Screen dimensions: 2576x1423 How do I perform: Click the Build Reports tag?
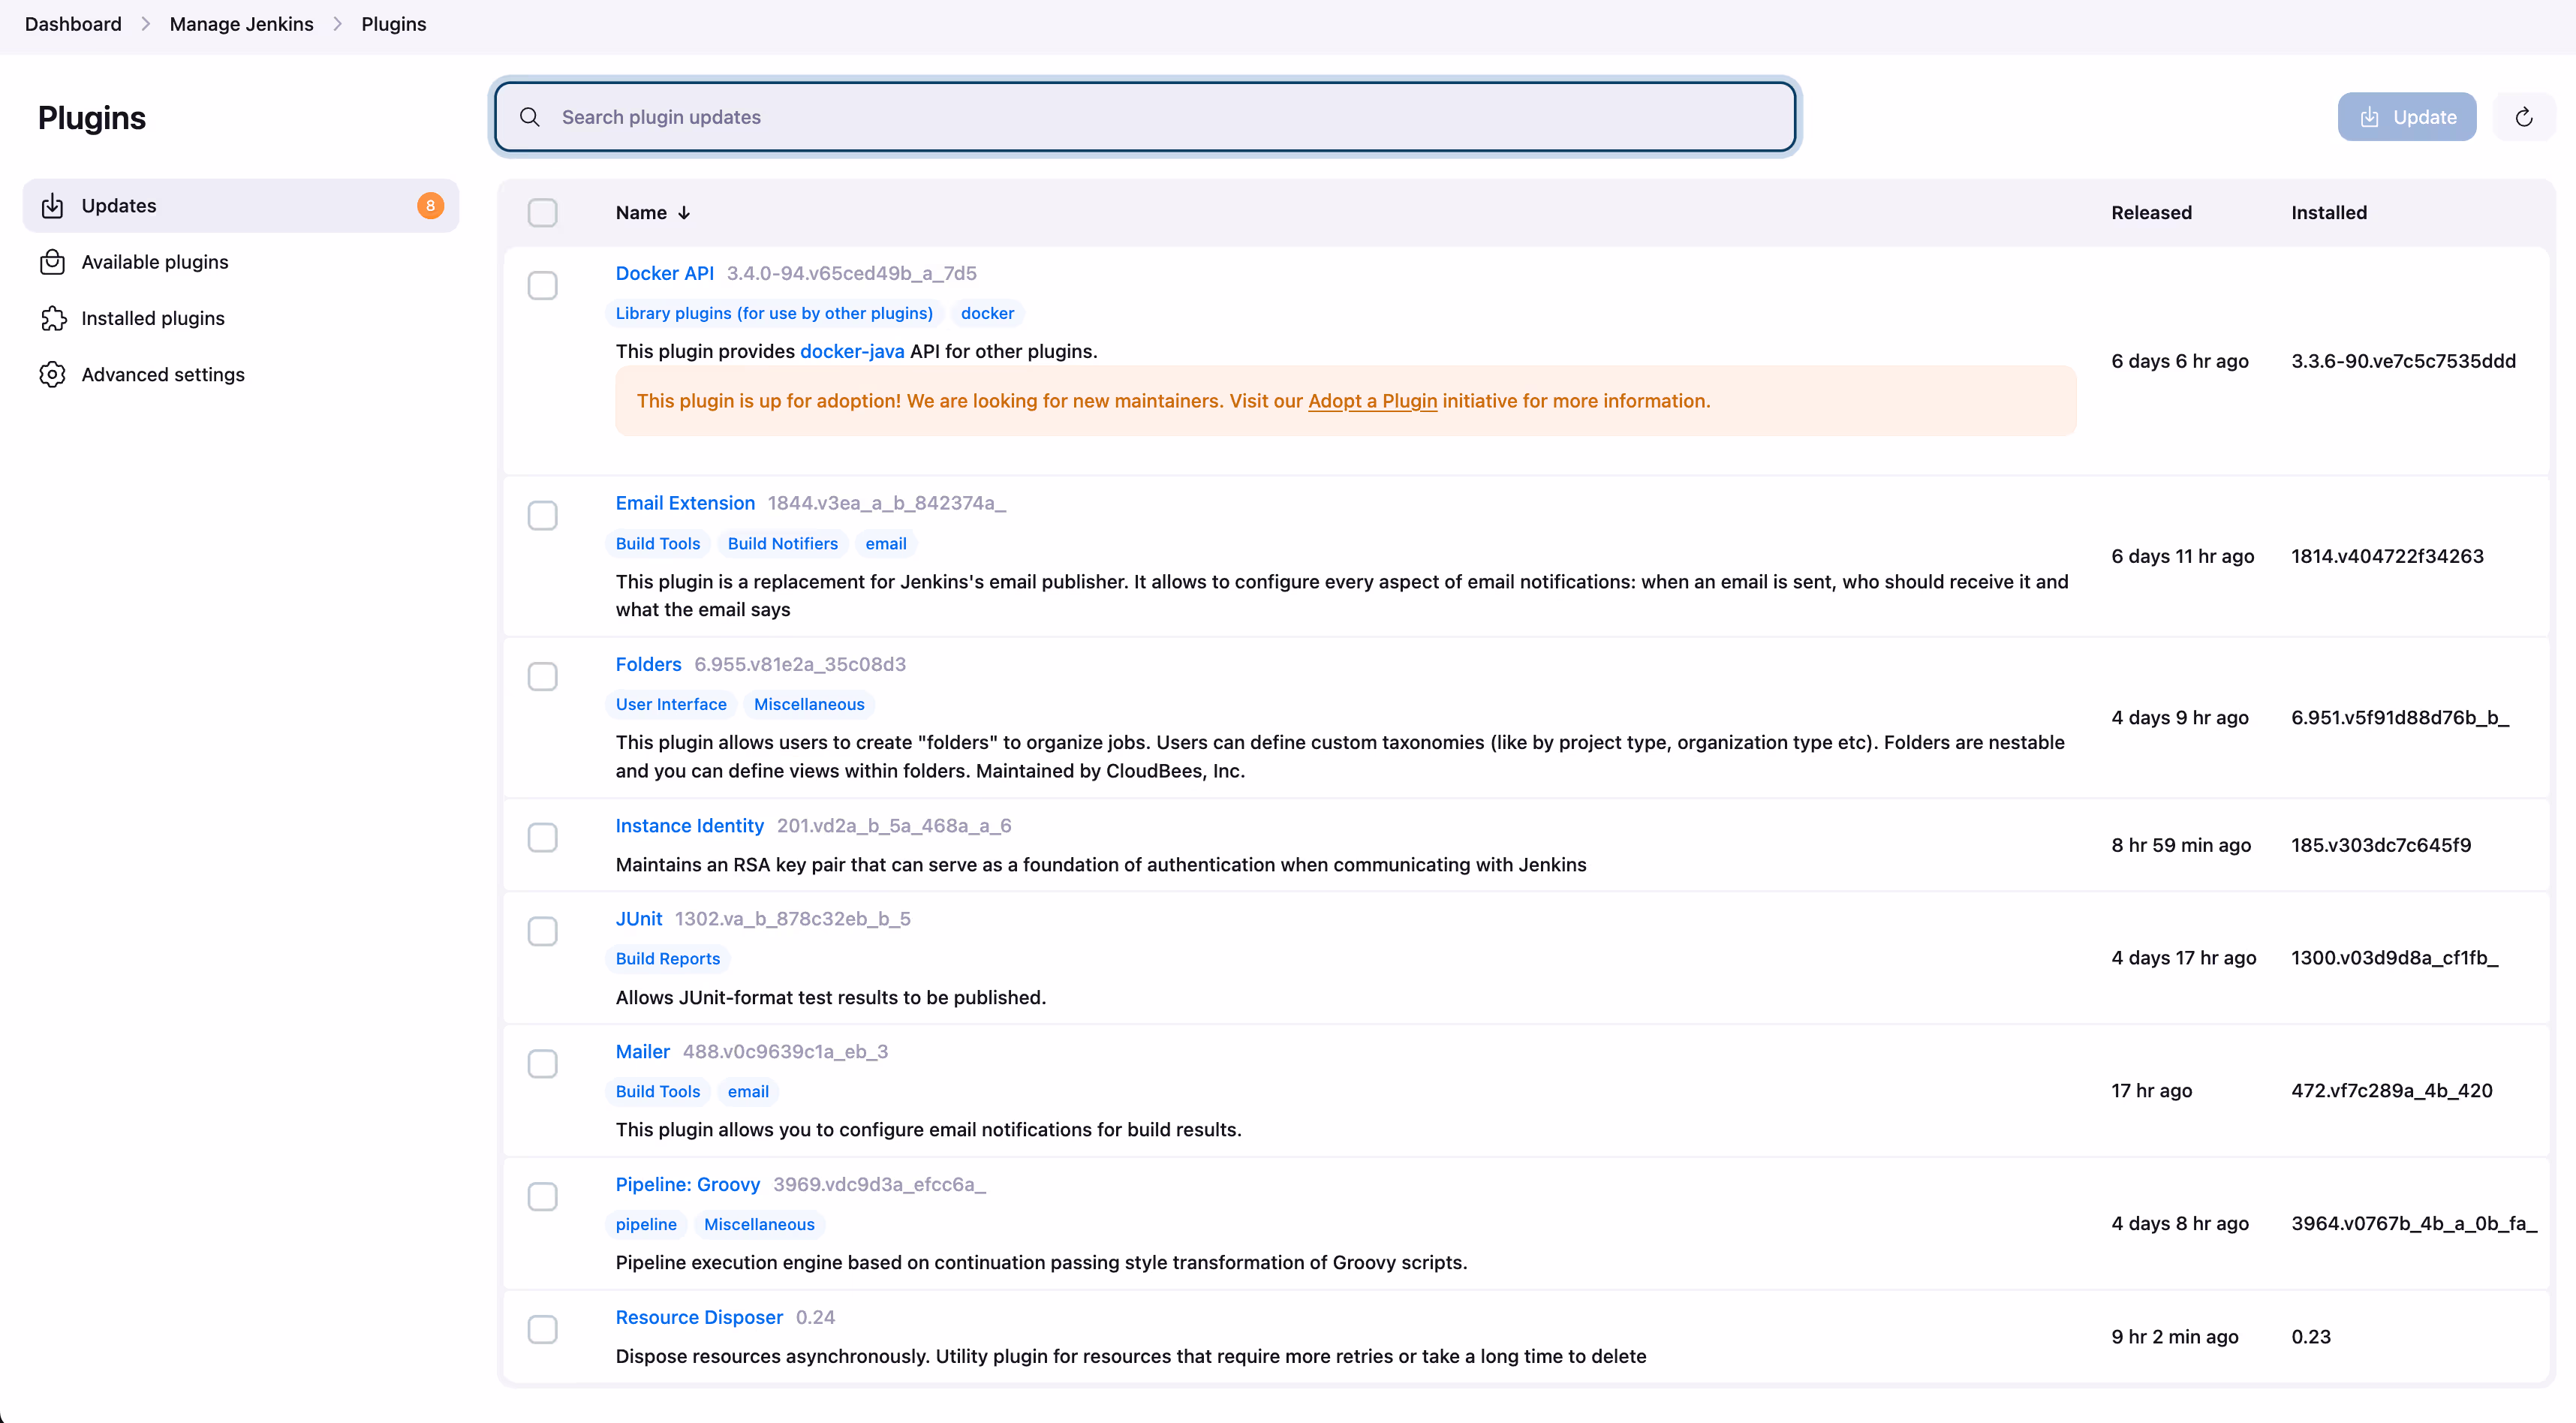click(x=668, y=959)
